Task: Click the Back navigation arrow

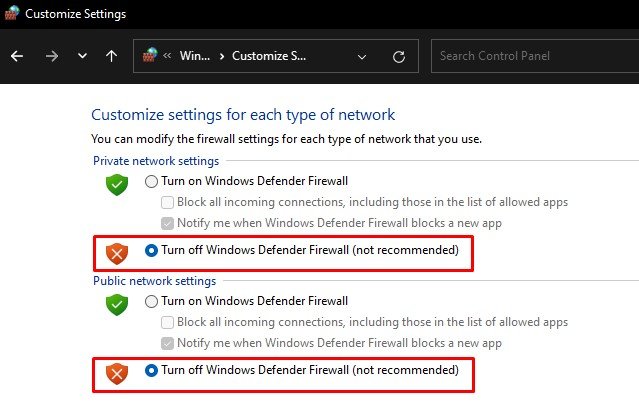Action: coord(16,56)
